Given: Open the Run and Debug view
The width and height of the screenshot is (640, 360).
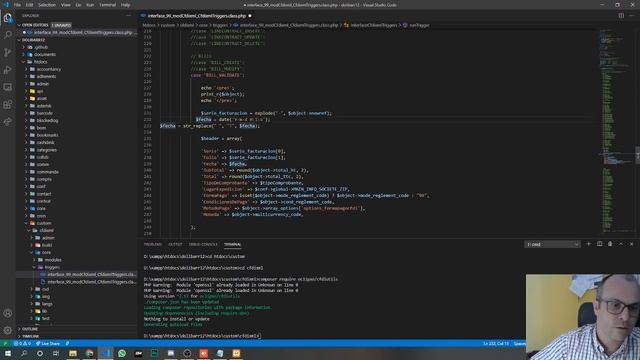Looking at the screenshot, I should point(8,70).
